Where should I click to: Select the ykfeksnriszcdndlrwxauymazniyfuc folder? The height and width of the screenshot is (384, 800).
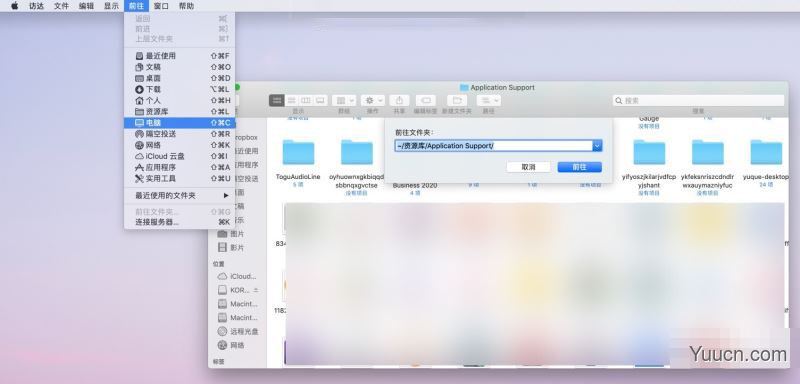tap(708, 152)
